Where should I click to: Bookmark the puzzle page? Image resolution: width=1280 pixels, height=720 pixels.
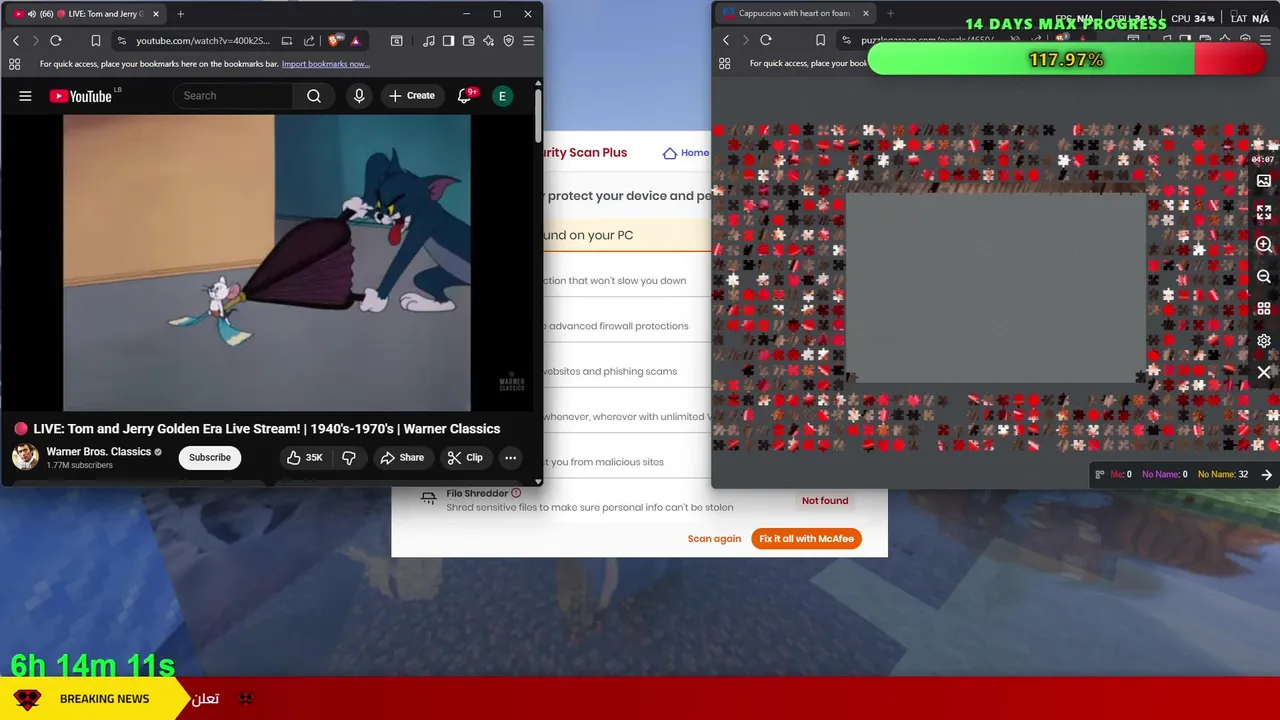[x=820, y=40]
